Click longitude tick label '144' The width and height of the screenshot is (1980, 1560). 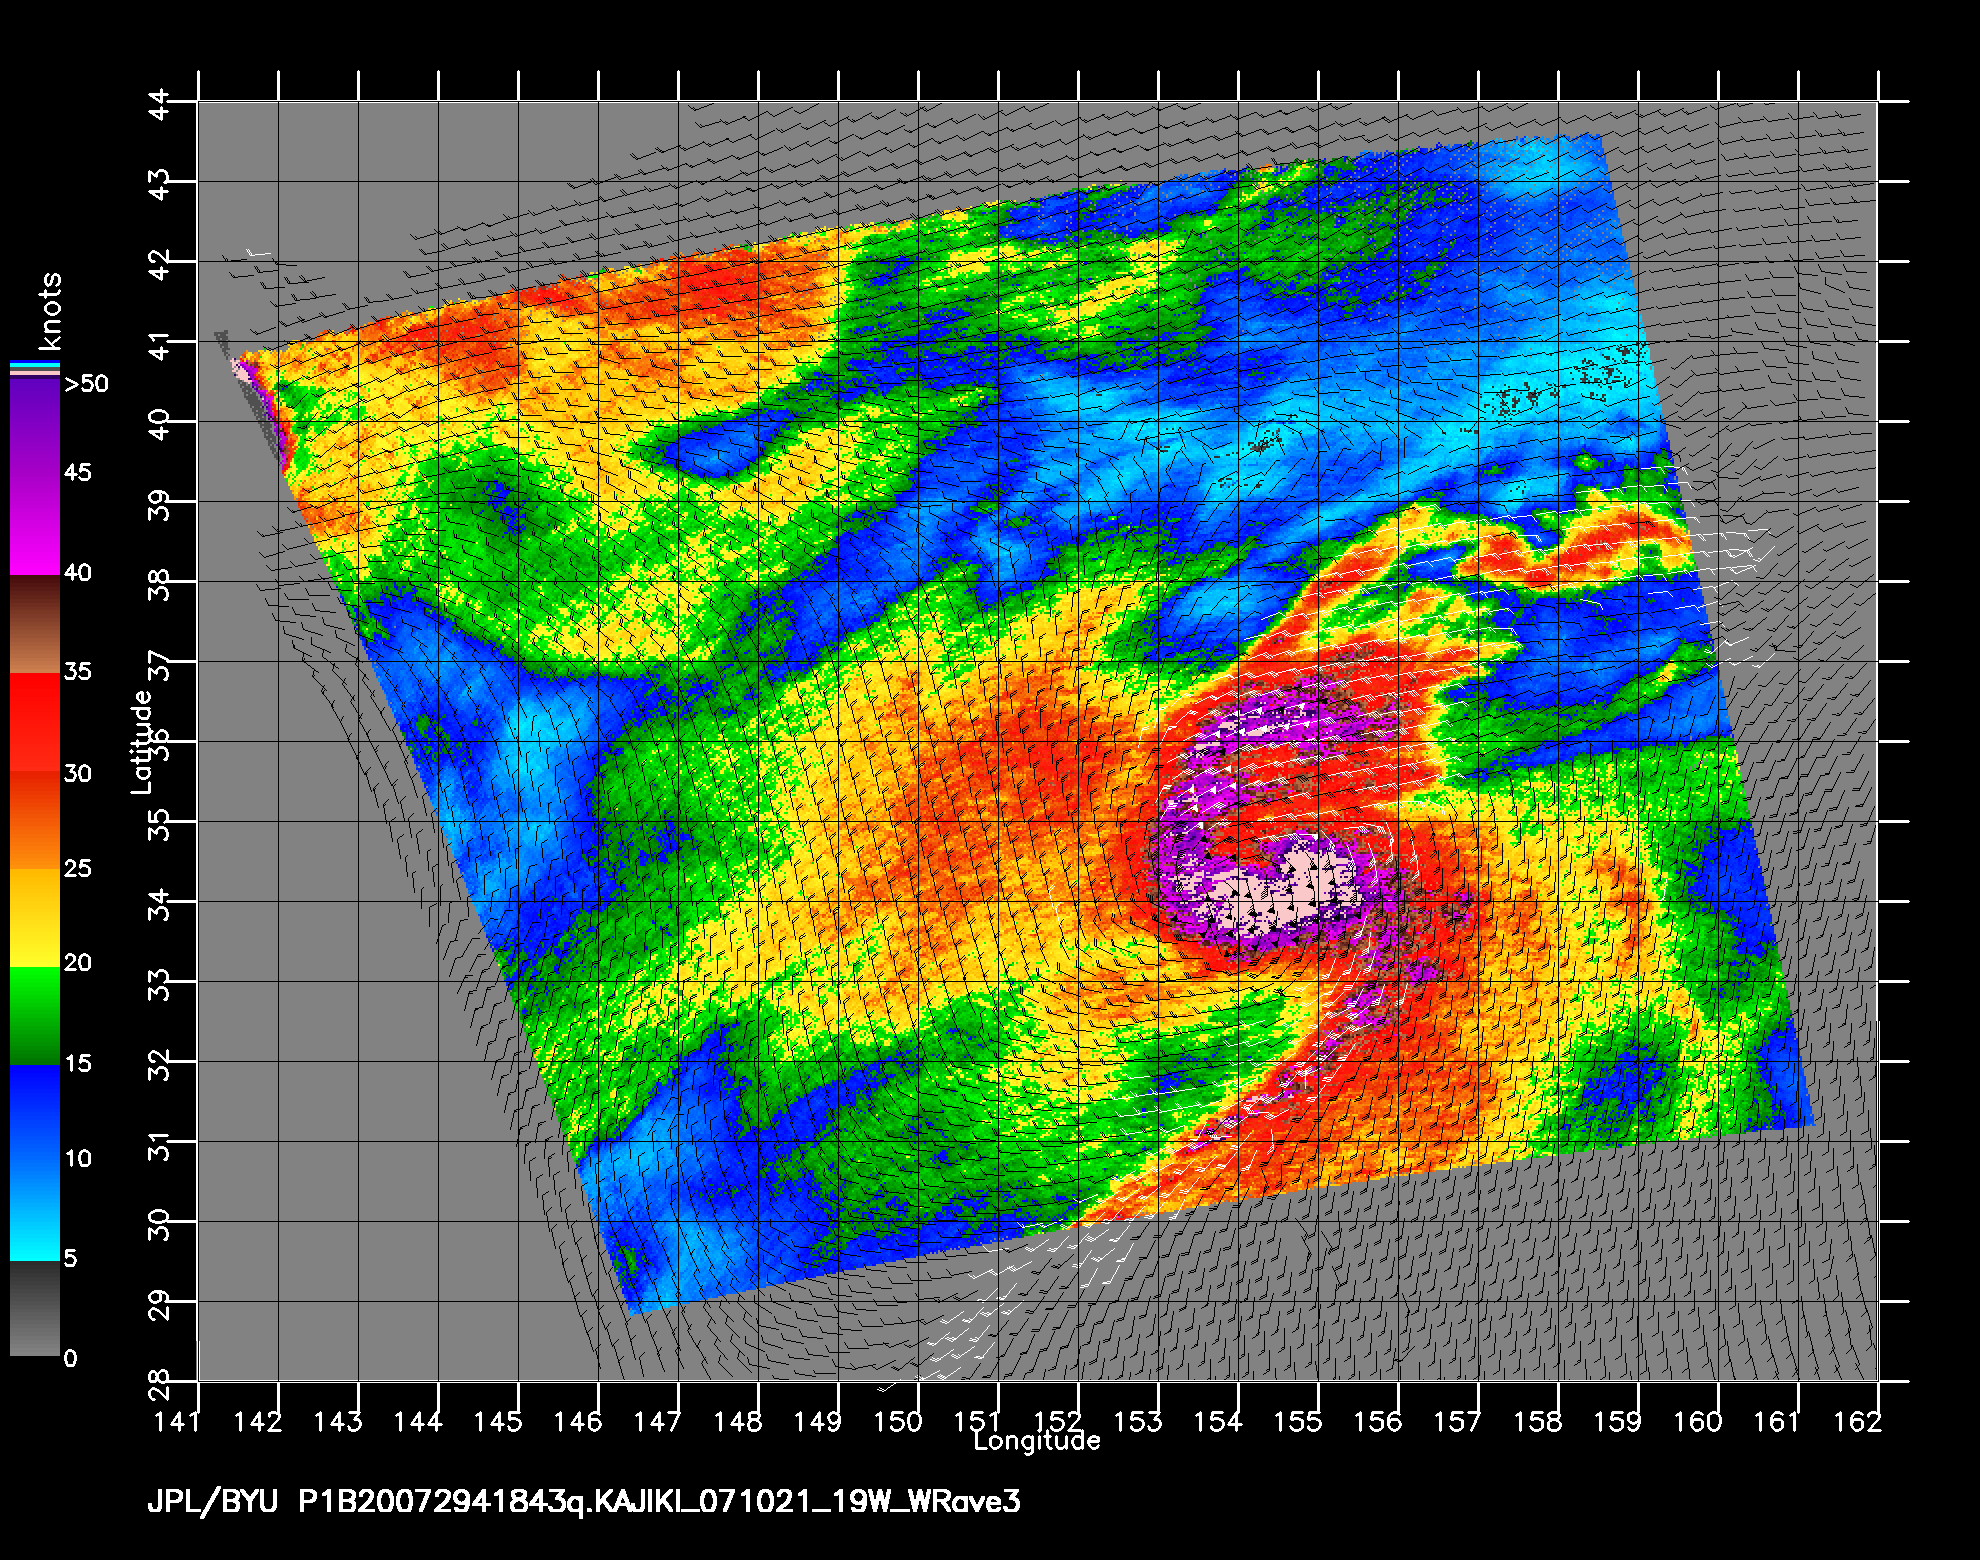tap(417, 1421)
